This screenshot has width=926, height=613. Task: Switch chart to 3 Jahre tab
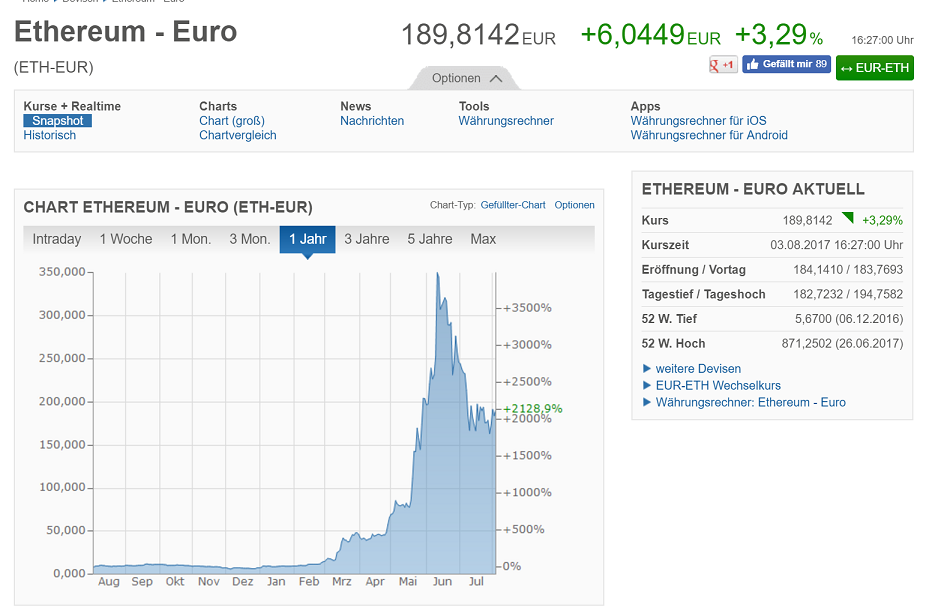click(367, 239)
